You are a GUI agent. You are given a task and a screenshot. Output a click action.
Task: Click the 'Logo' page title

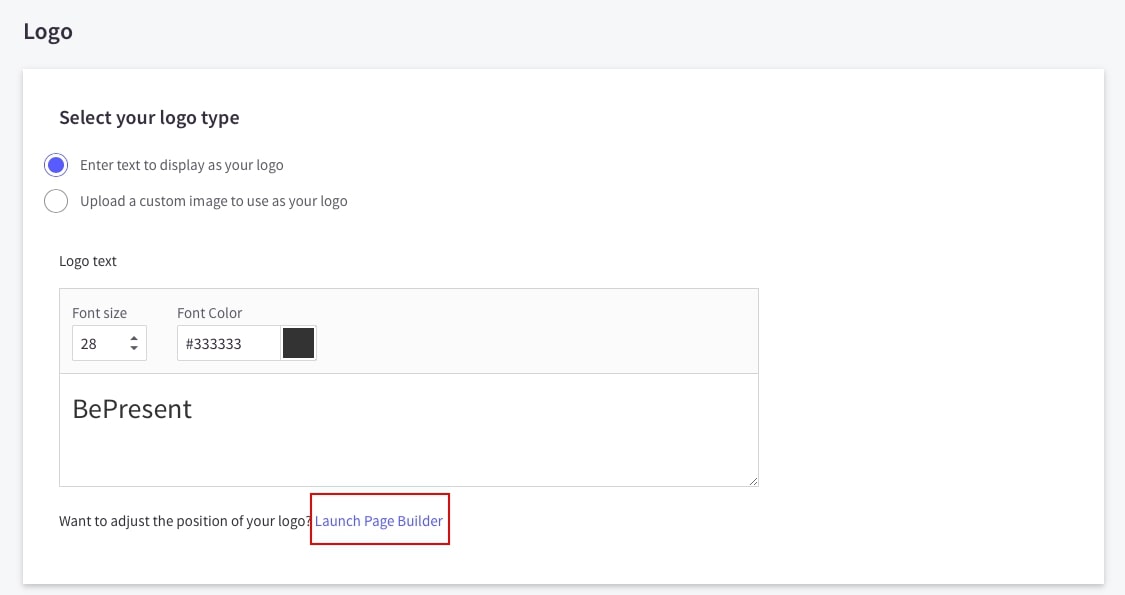tap(48, 31)
